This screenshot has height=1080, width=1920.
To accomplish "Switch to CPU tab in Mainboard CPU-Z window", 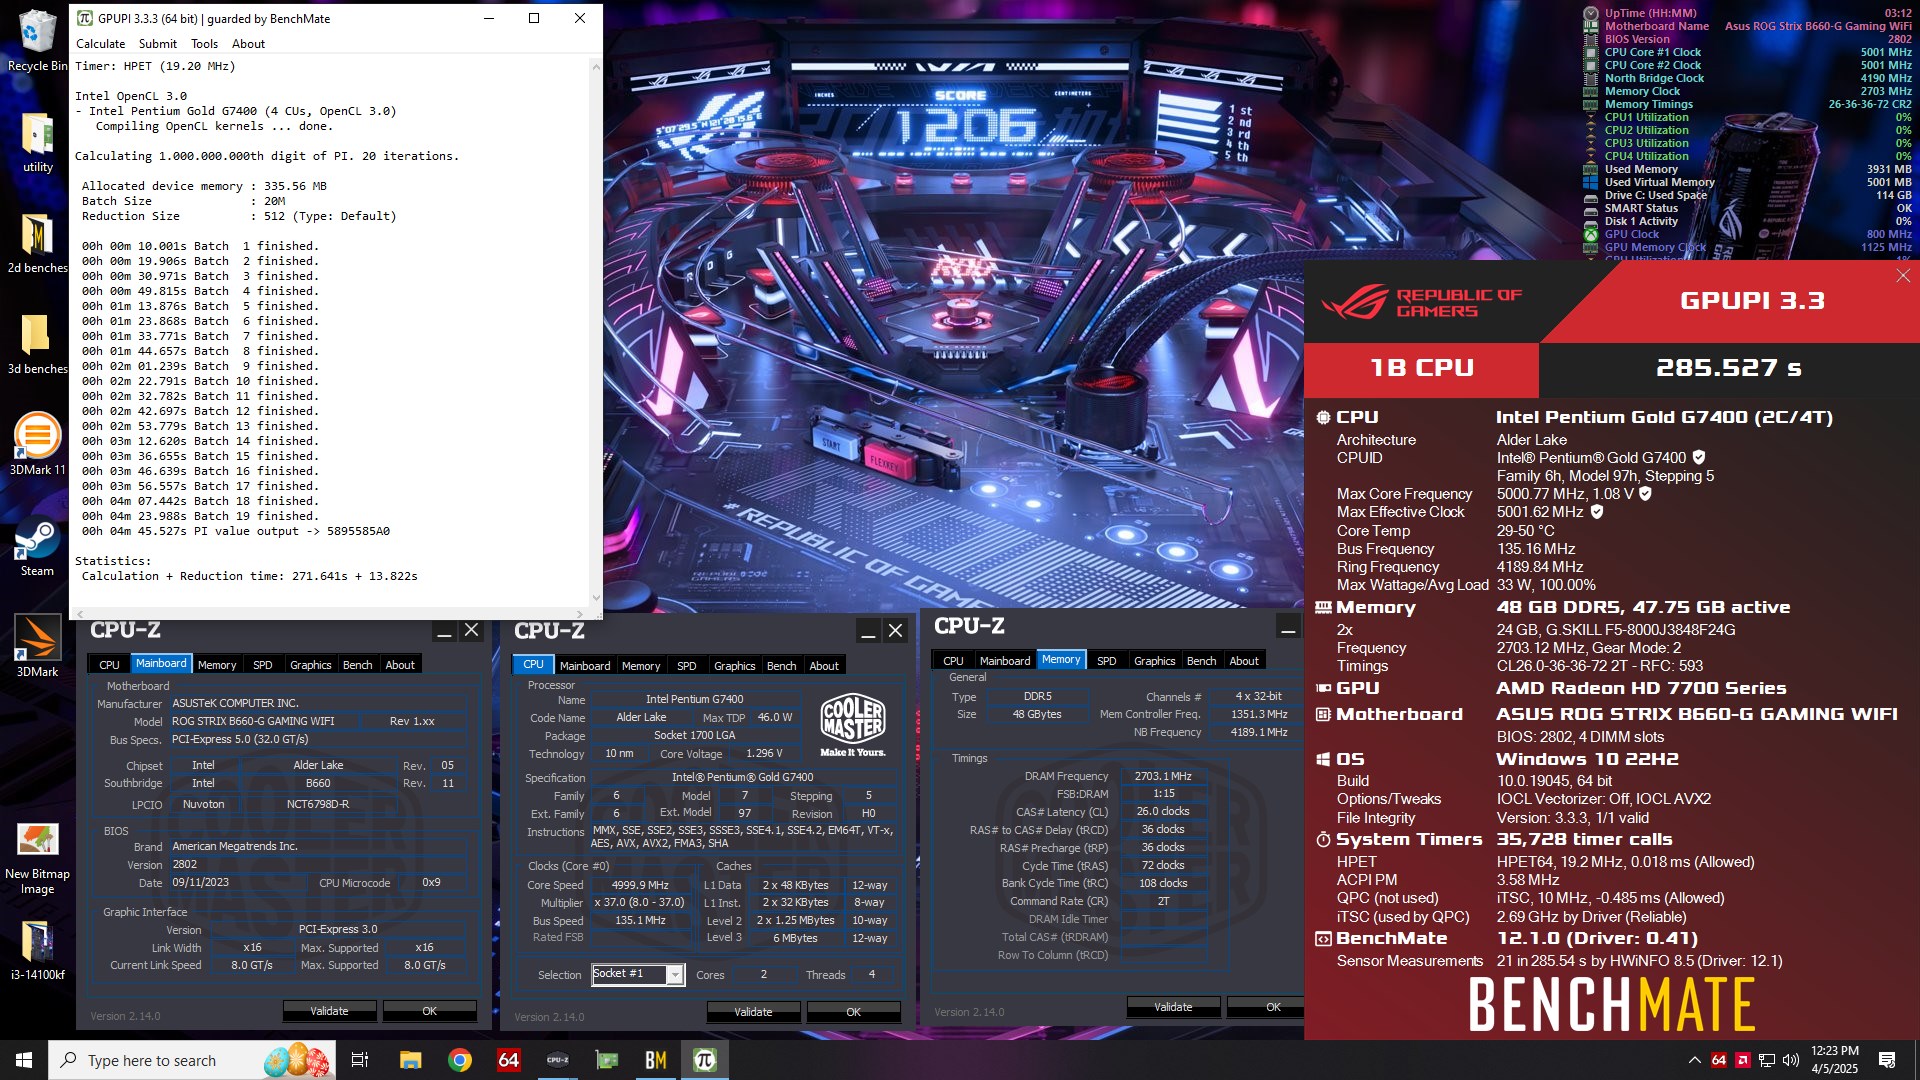I will [x=109, y=665].
